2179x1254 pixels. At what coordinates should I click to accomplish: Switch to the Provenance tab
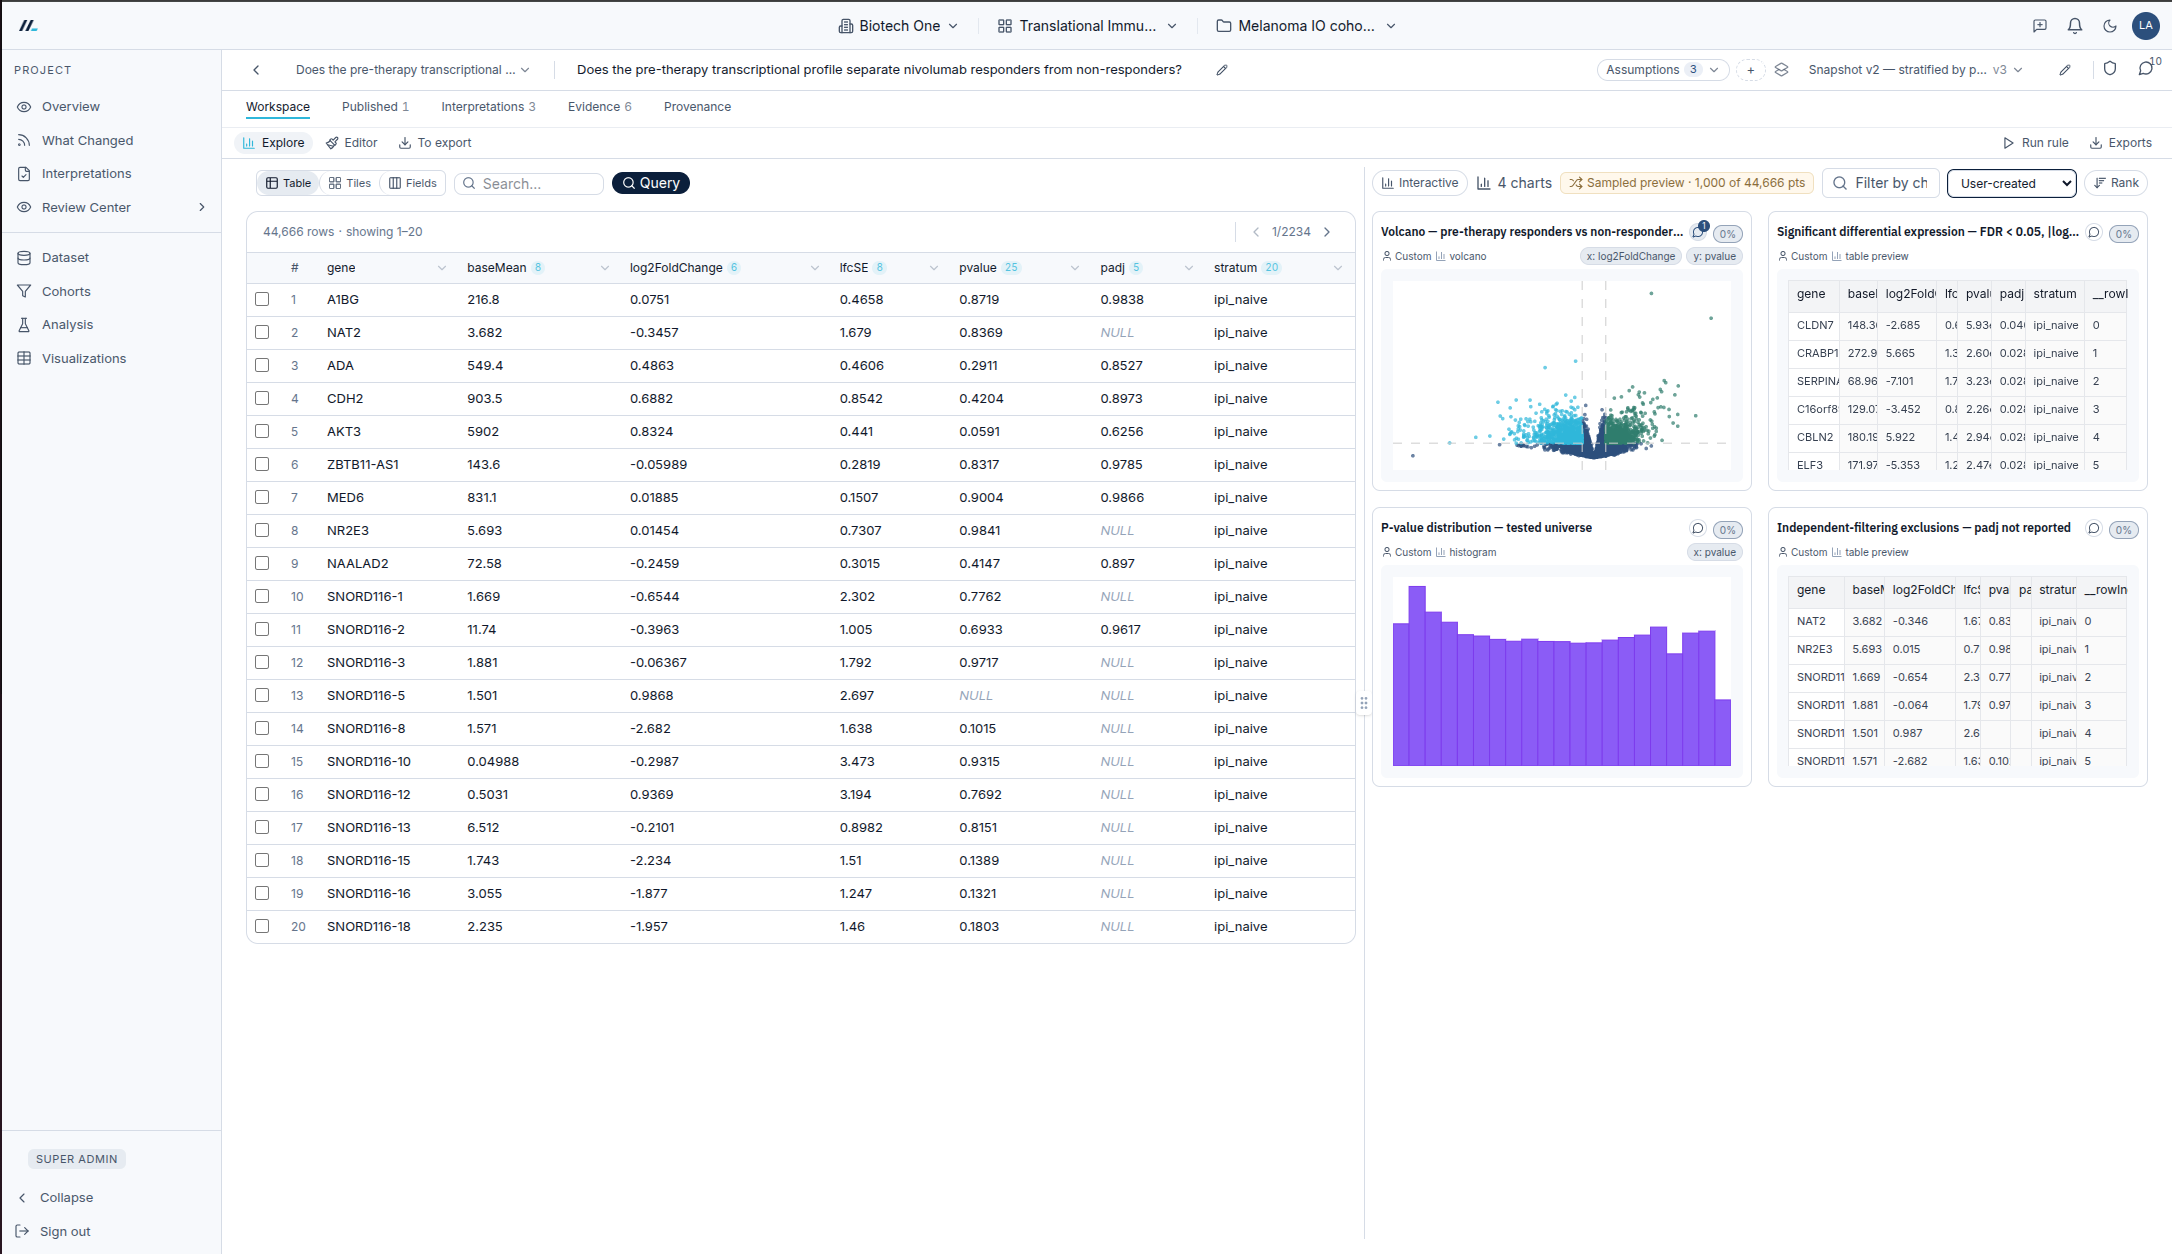coord(697,107)
